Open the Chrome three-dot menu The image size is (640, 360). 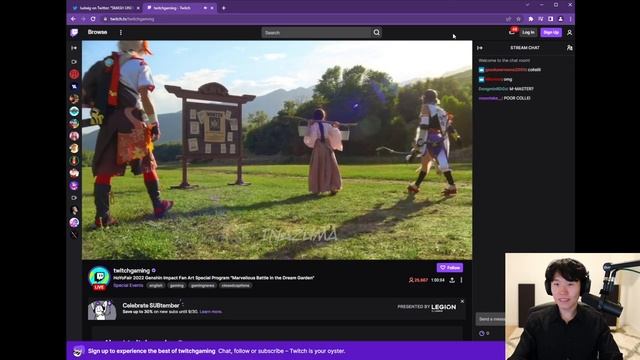coord(570,19)
